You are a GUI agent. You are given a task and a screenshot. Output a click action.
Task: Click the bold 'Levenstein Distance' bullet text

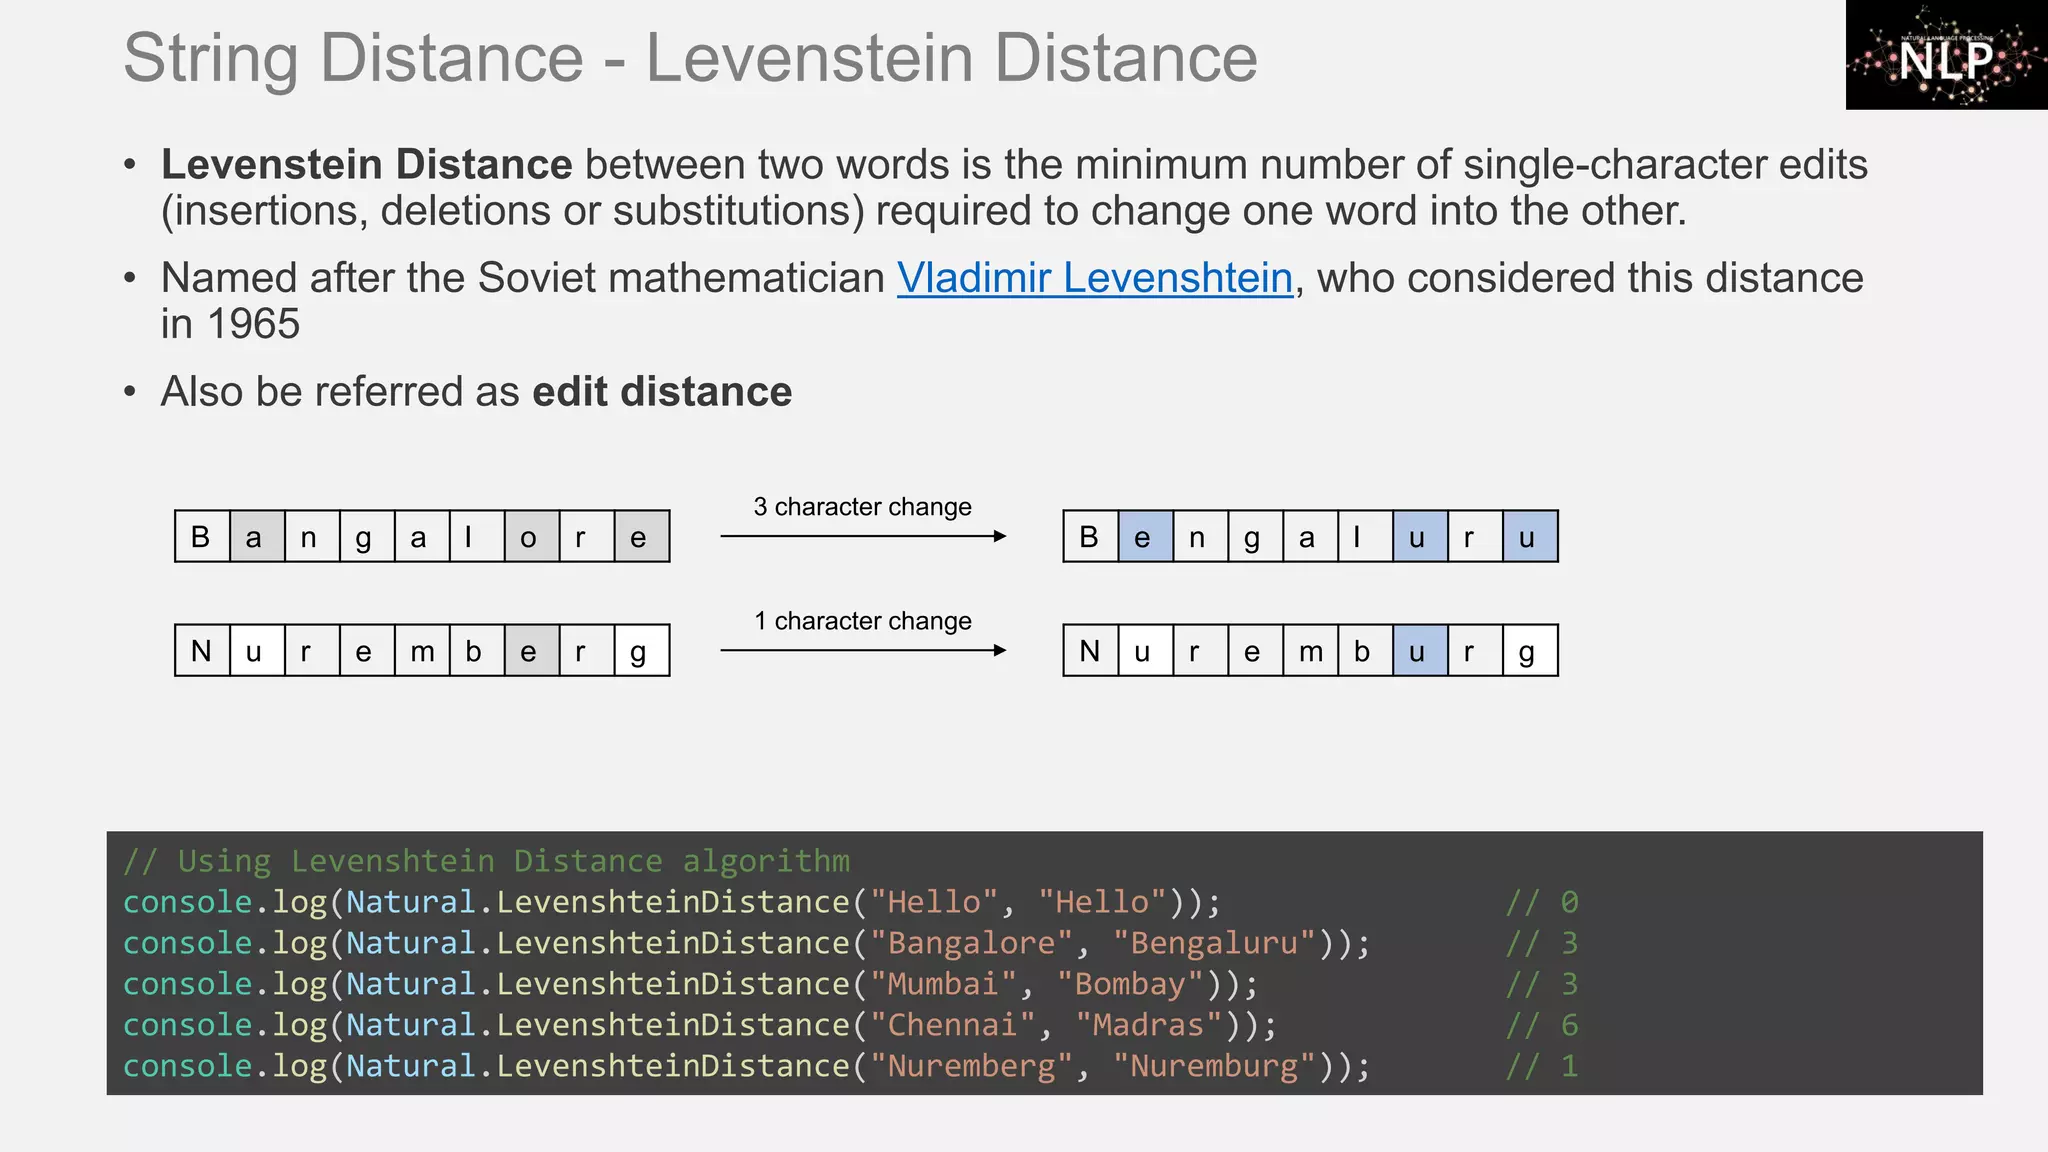366,165
